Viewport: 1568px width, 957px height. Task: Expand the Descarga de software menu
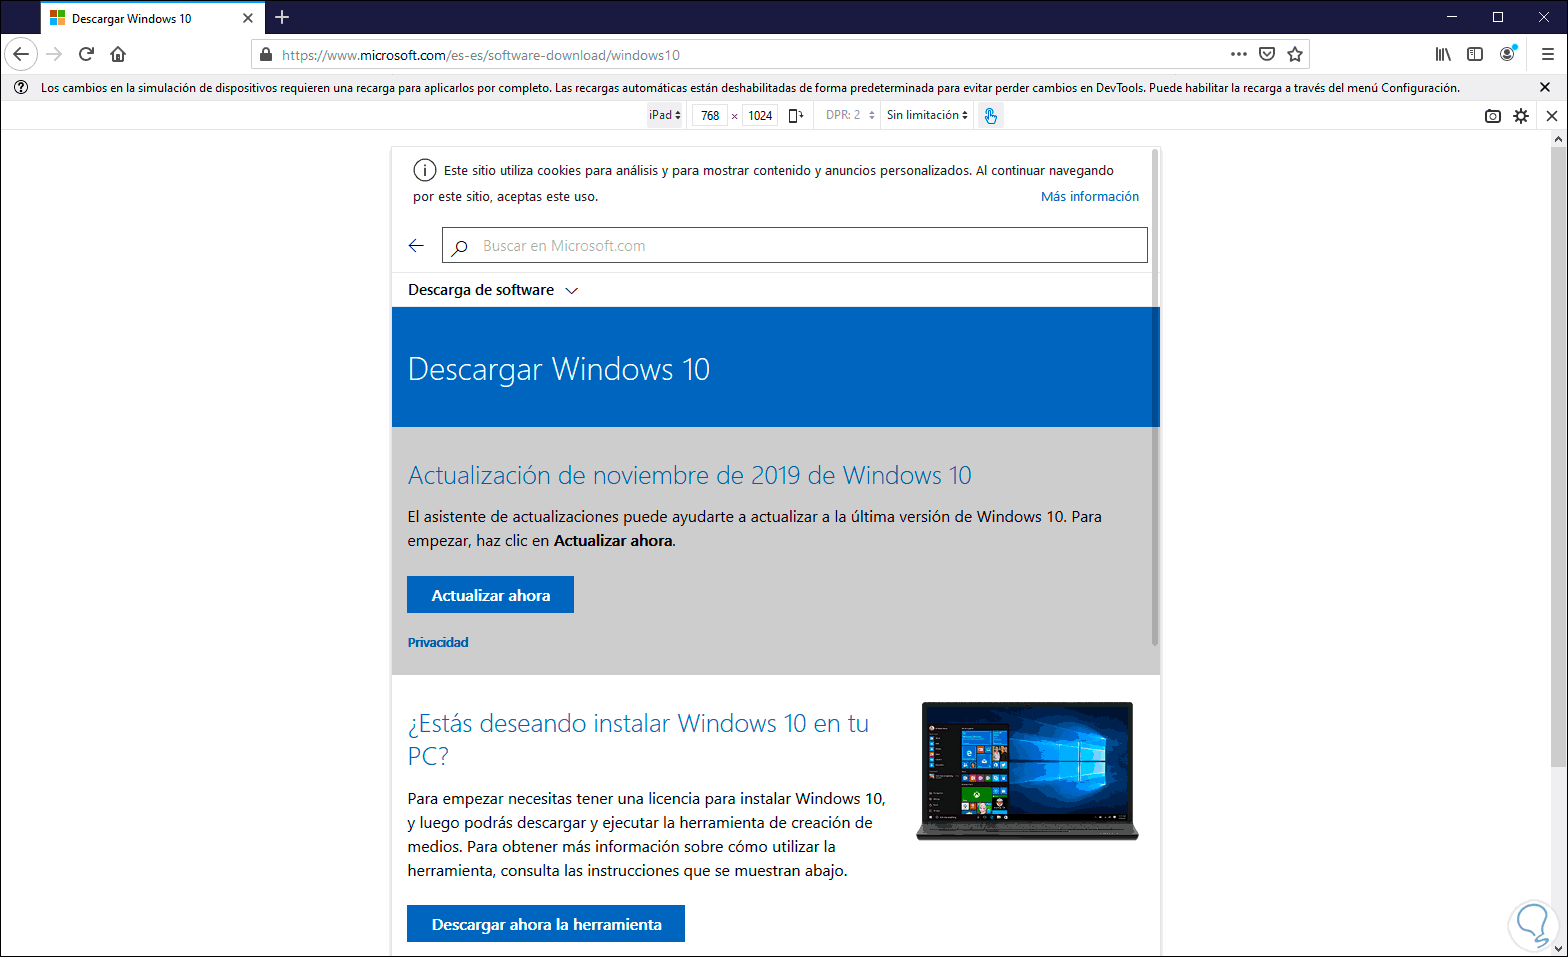pyautogui.click(x=493, y=290)
